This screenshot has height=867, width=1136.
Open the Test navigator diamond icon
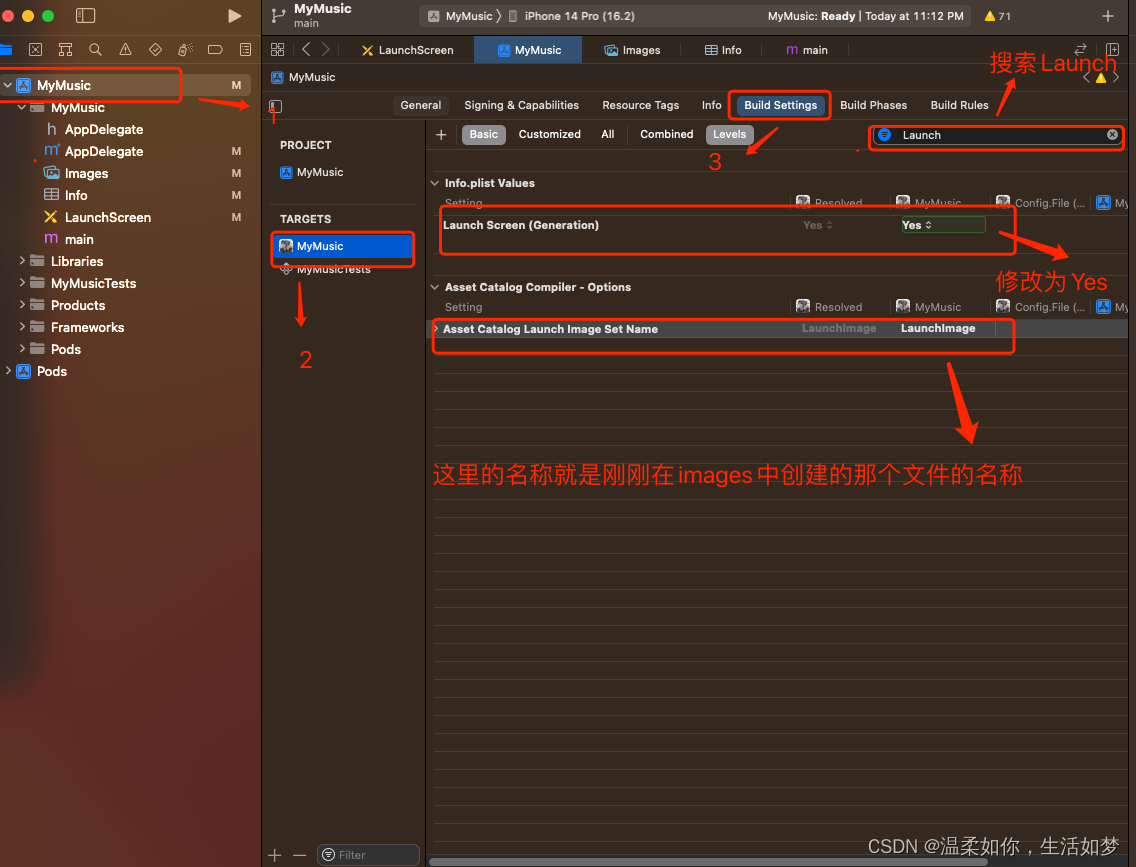coord(155,48)
